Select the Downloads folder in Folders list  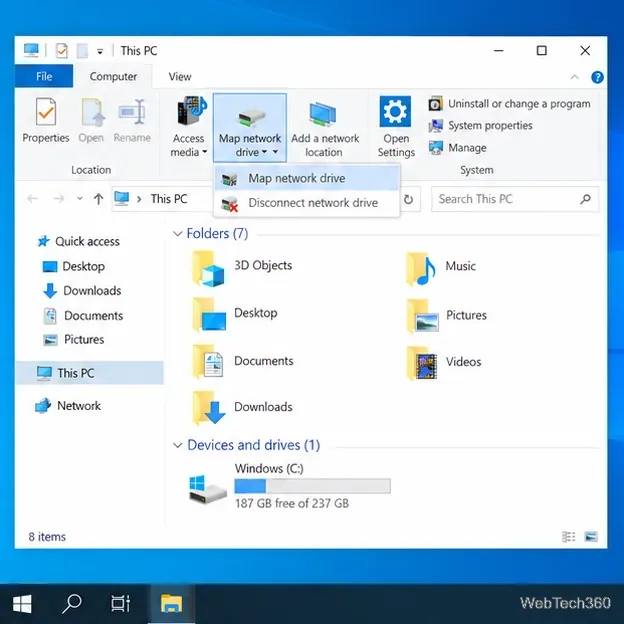click(242, 407)
